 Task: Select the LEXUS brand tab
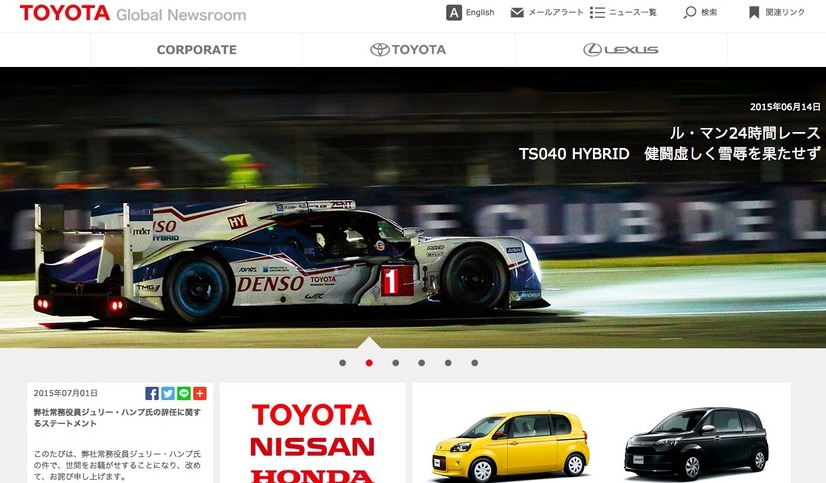tap(621, 50)
